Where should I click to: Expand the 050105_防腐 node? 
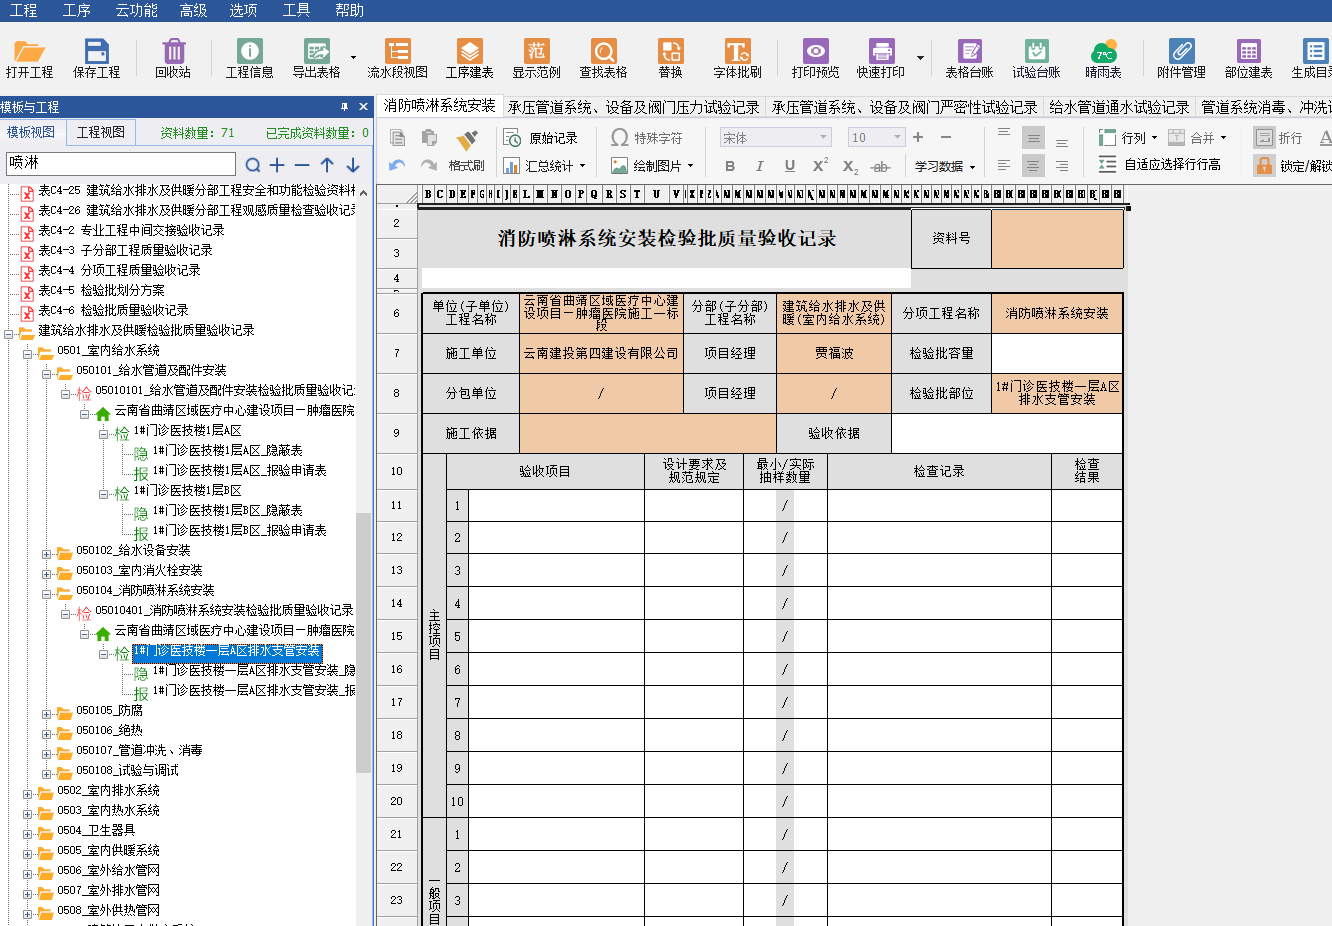coord(47,714)
